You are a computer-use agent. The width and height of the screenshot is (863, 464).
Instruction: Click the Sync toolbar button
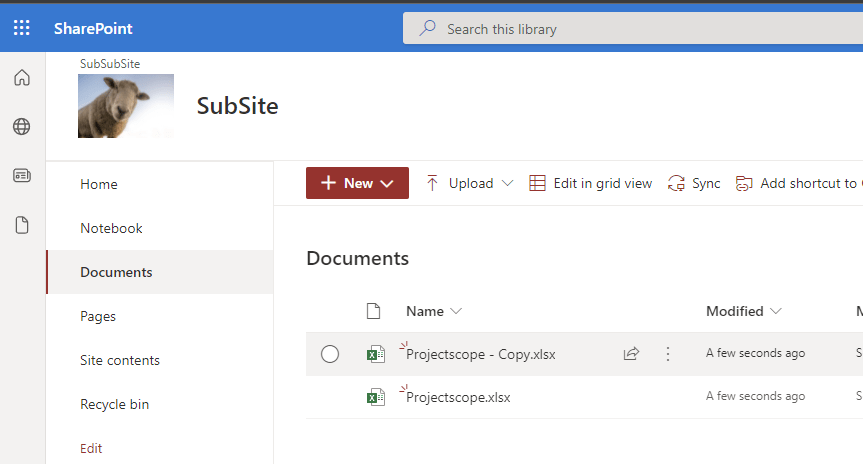(694, 183)
